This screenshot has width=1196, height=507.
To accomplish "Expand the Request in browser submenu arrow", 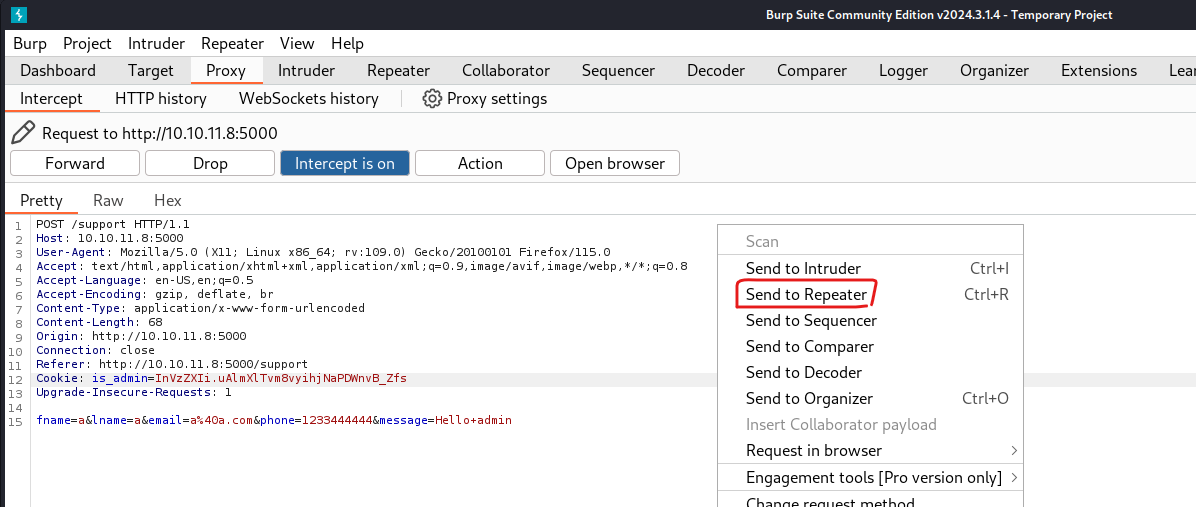I will (x=1014, y=451).
